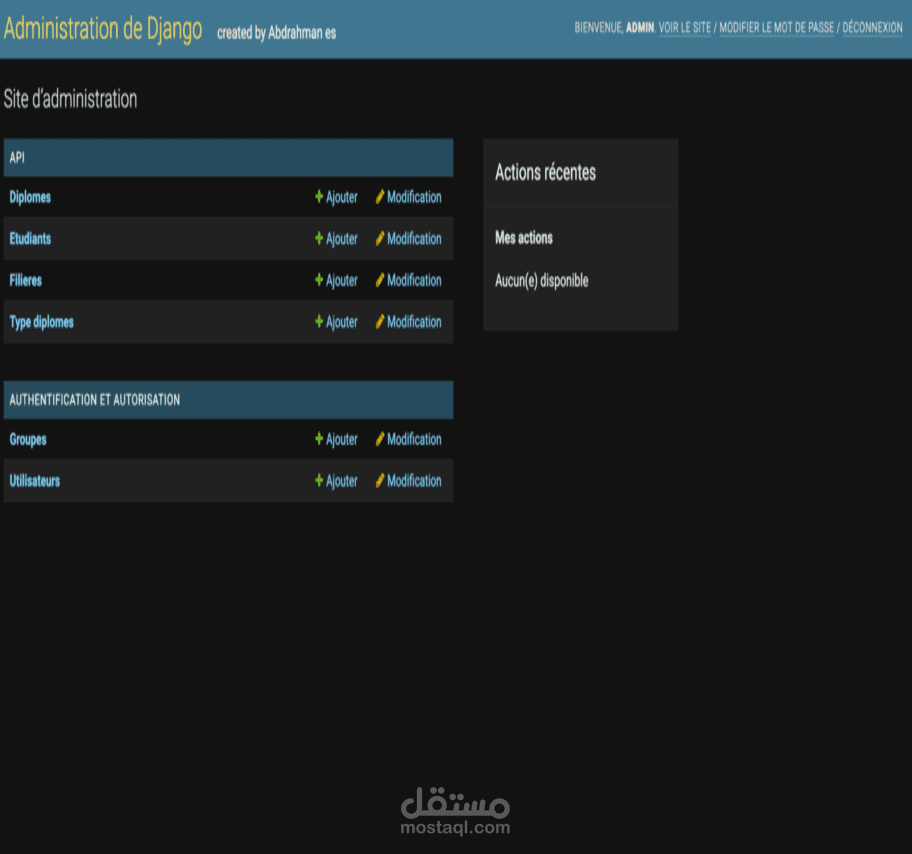Screen dimensions: 912x854
Task: Click the Site d'administration heading
Action: (x=70, y=99)
